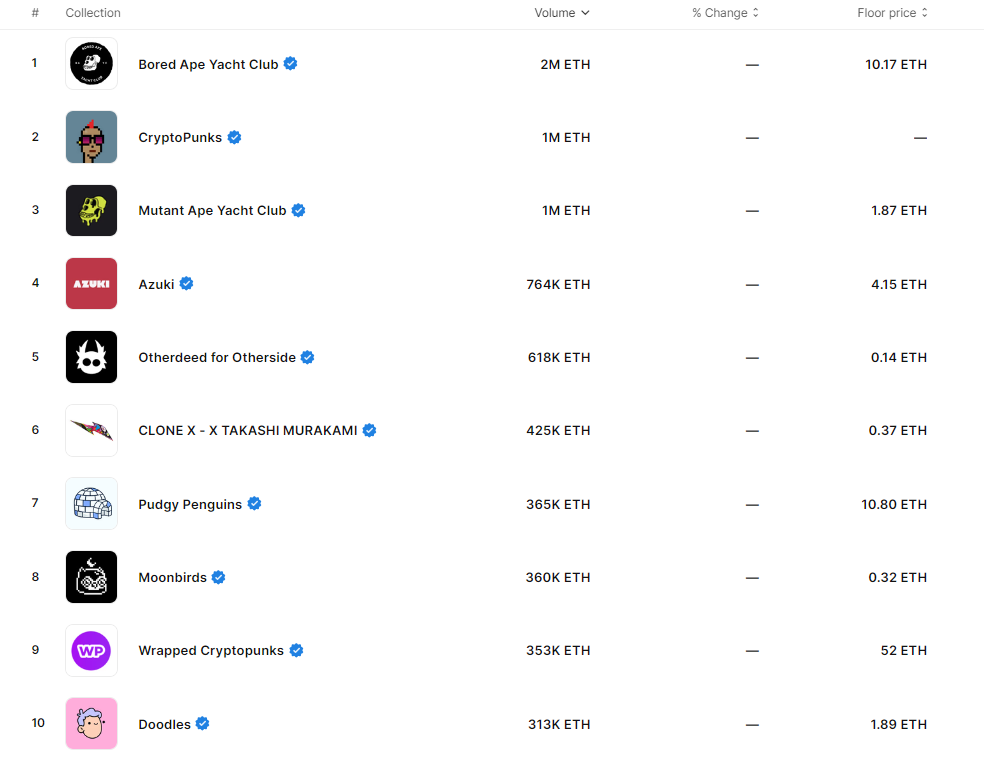The height and width of the screenshot is (759, 984).
Task: Open the Bored Ape Yacht Club link
Action: [x=208, y=64]
